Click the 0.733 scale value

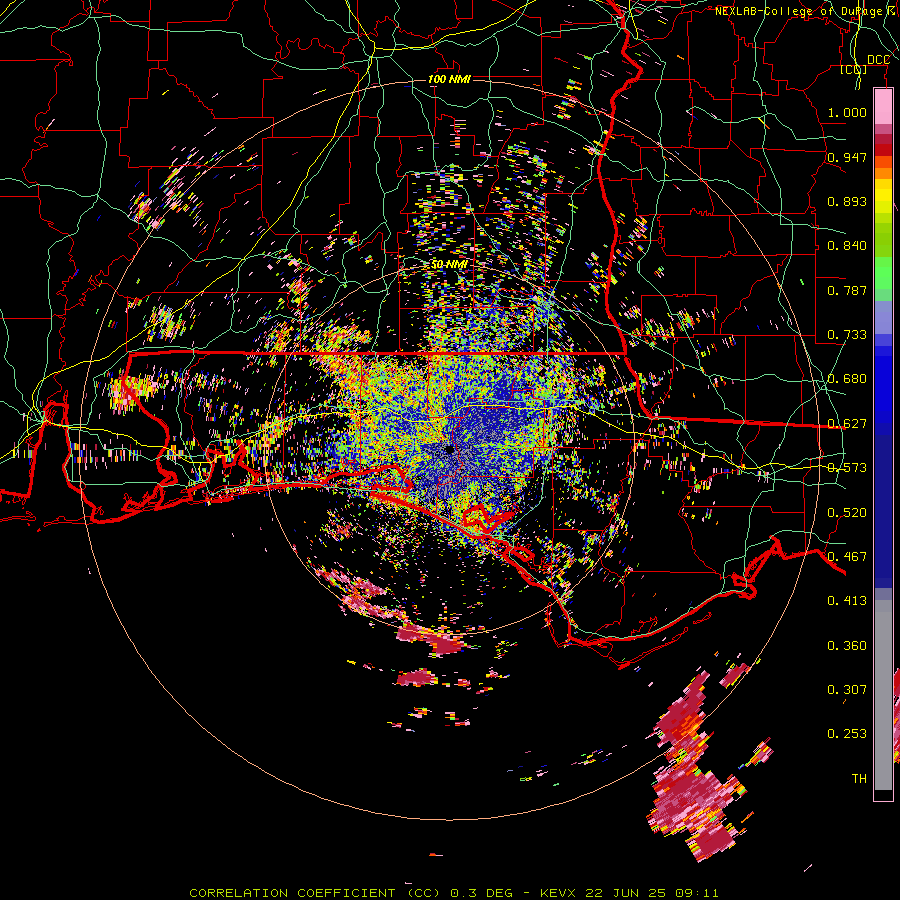(847, 335)
